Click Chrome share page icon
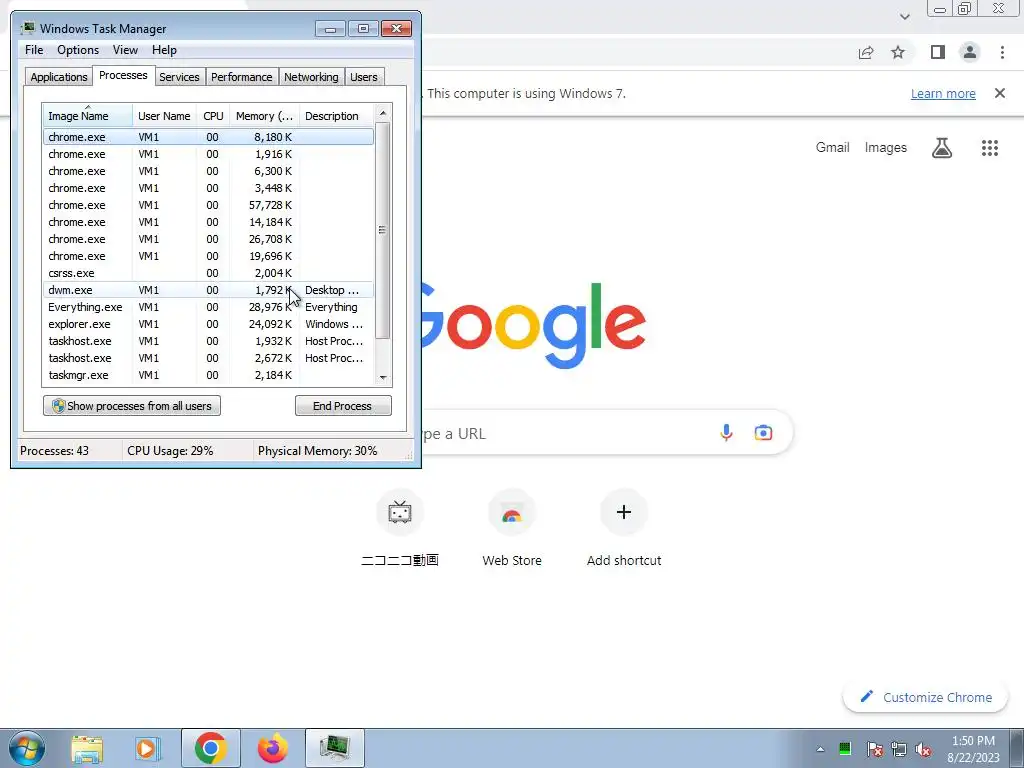Screen dimensions: 1024x768 click(x=866, y=53)
